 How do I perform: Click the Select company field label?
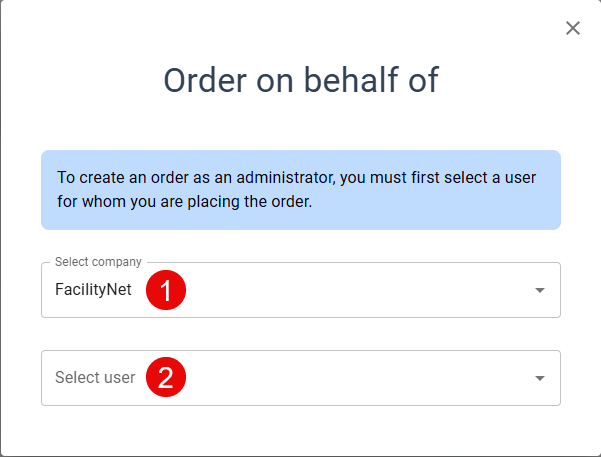pos(98,262)
